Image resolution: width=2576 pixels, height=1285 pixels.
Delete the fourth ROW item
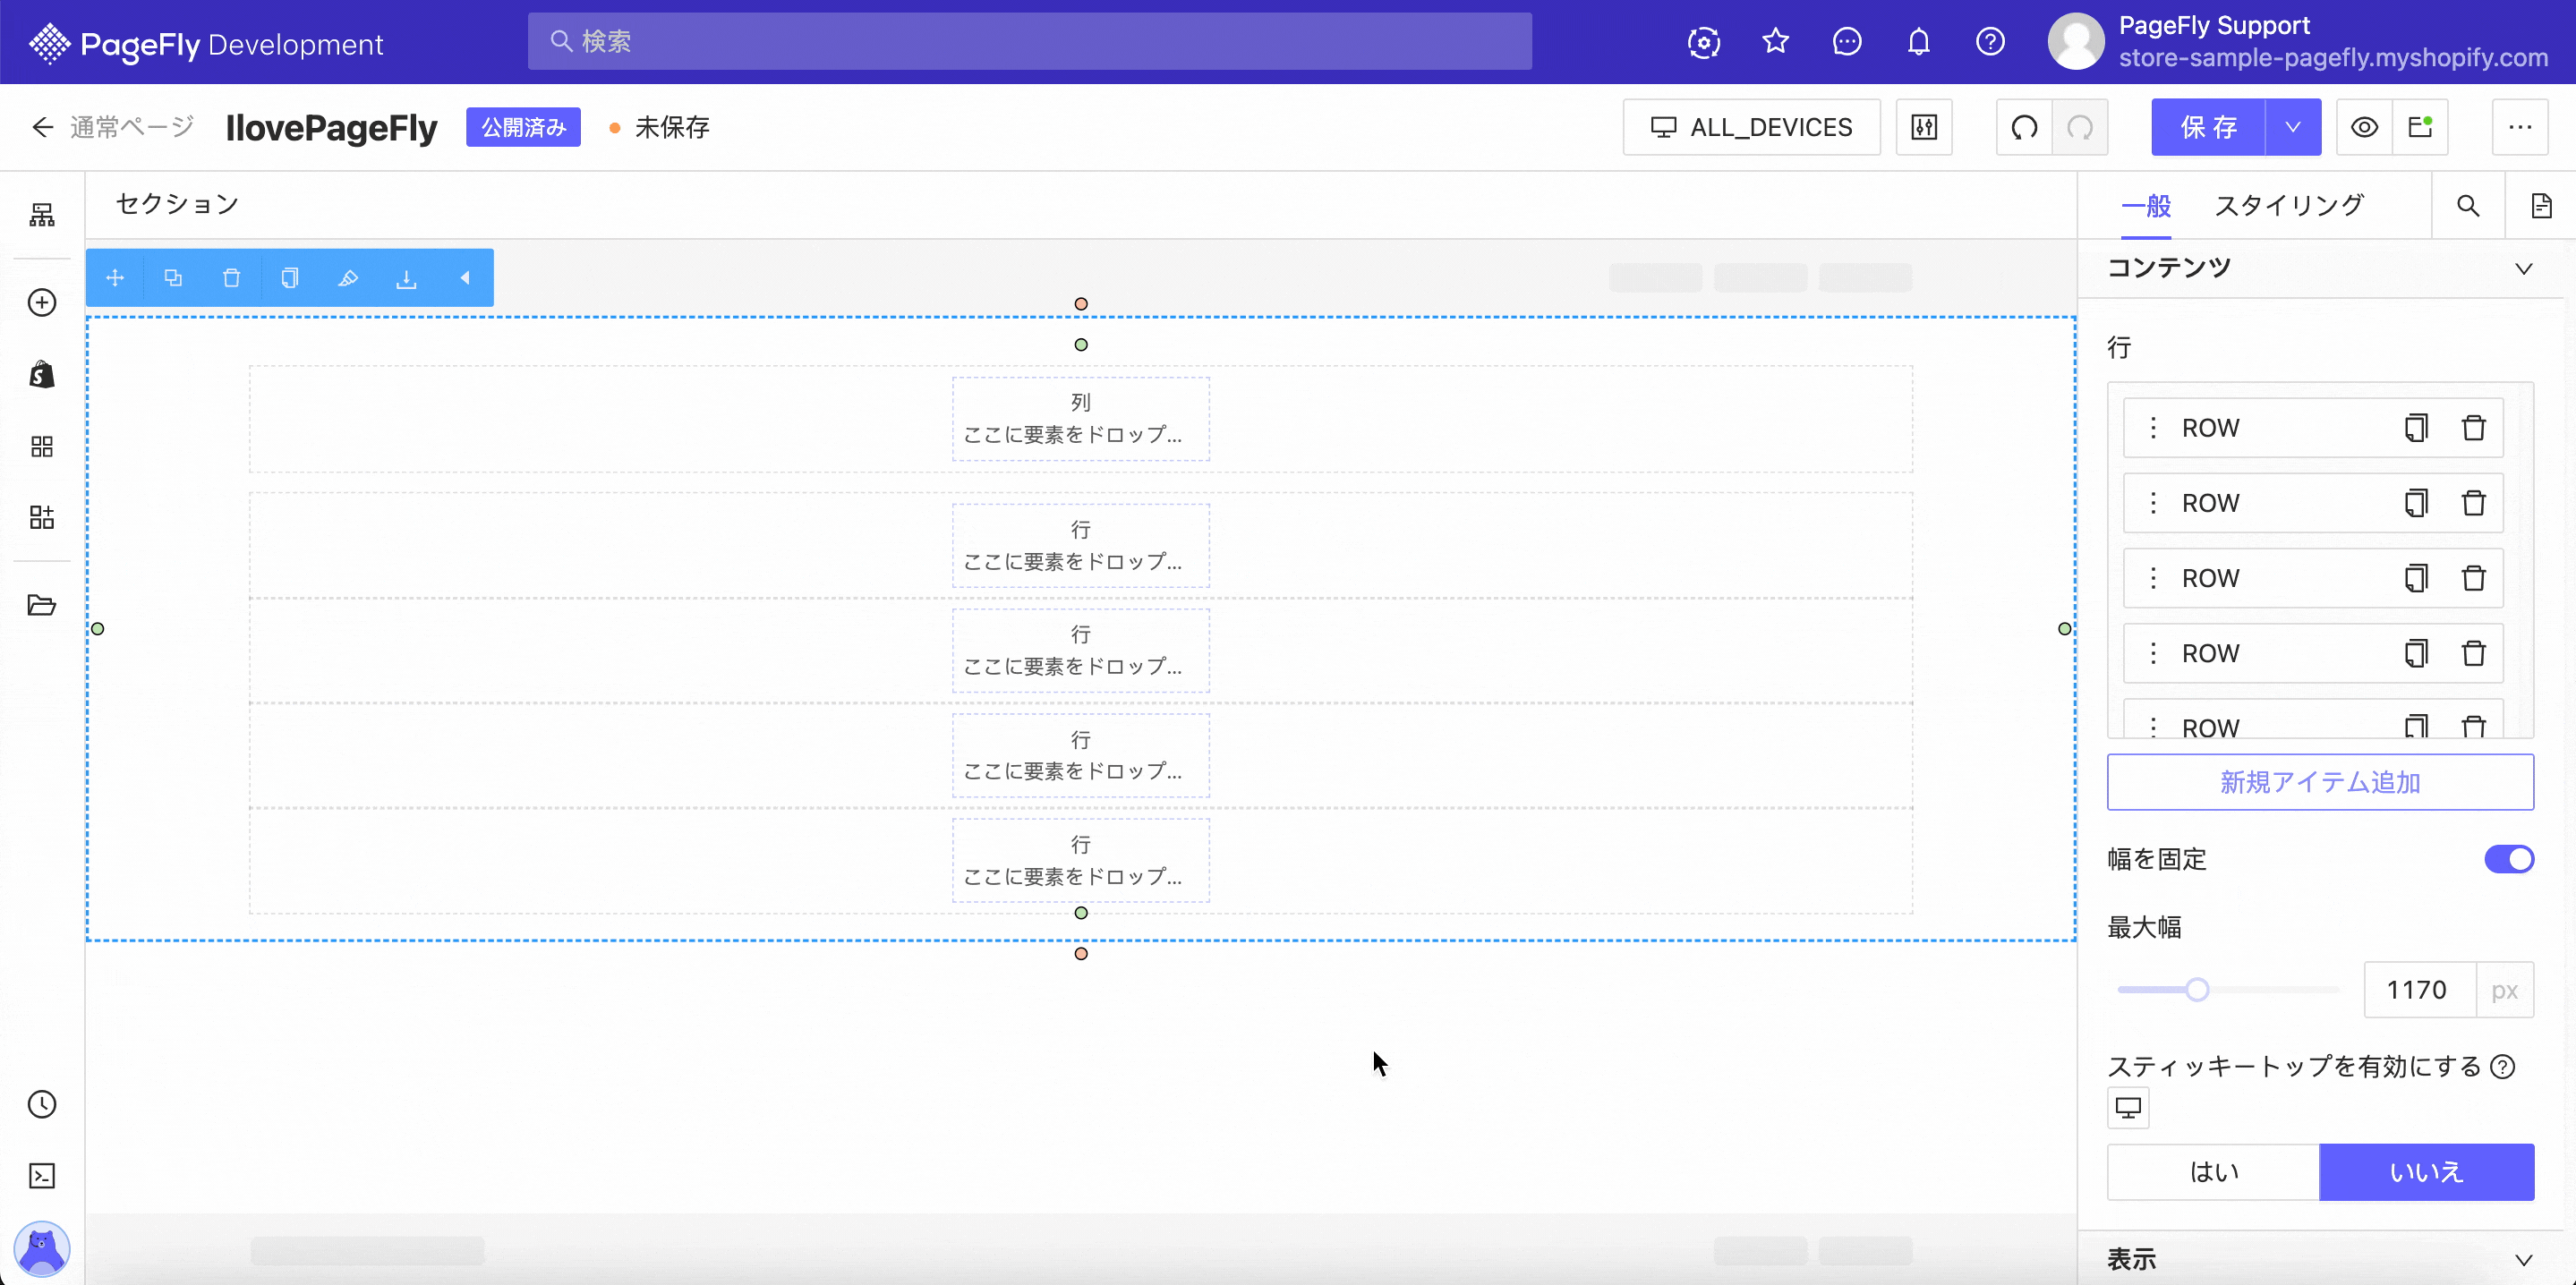click(2473, 653)
